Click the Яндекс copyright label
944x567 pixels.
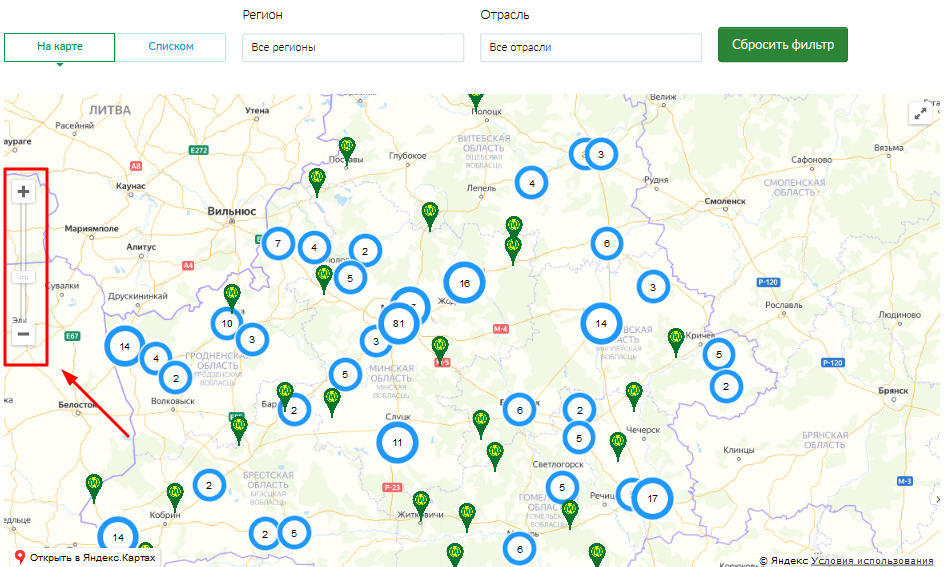pos(784,561)
